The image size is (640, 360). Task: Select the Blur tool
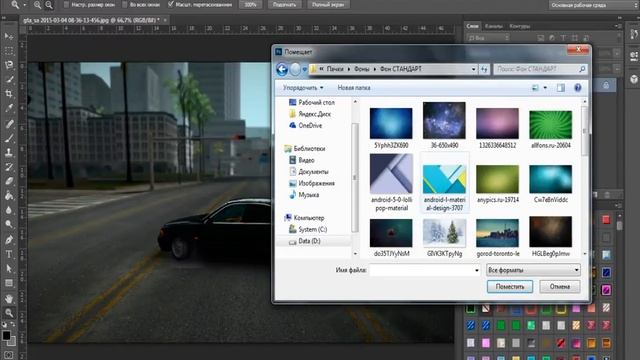pos(9,210)
